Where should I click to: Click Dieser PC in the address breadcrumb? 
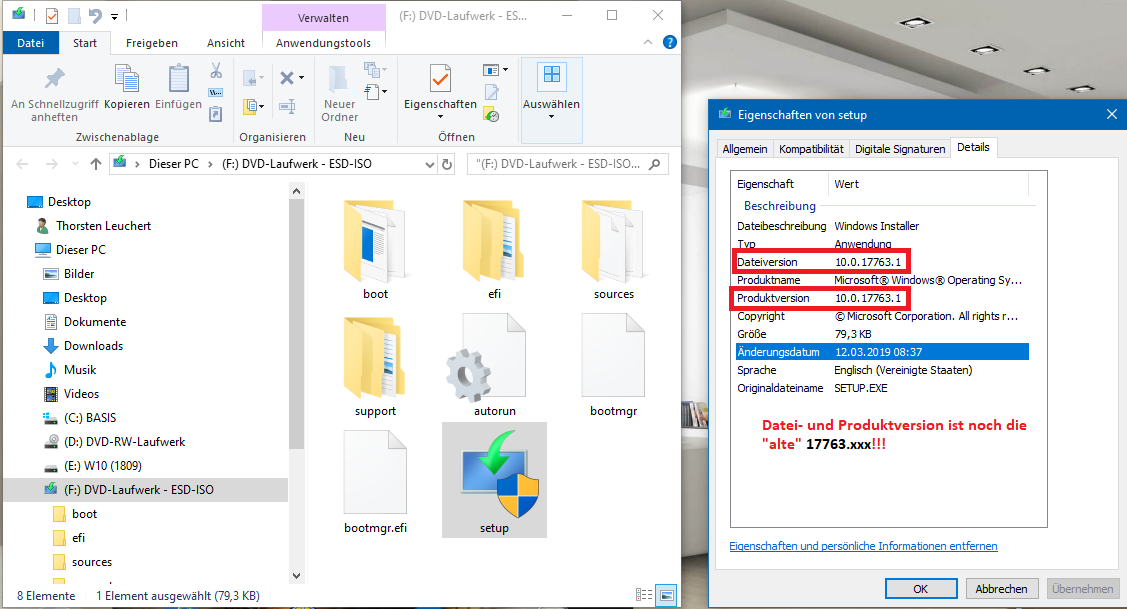[x=173, y=164]
